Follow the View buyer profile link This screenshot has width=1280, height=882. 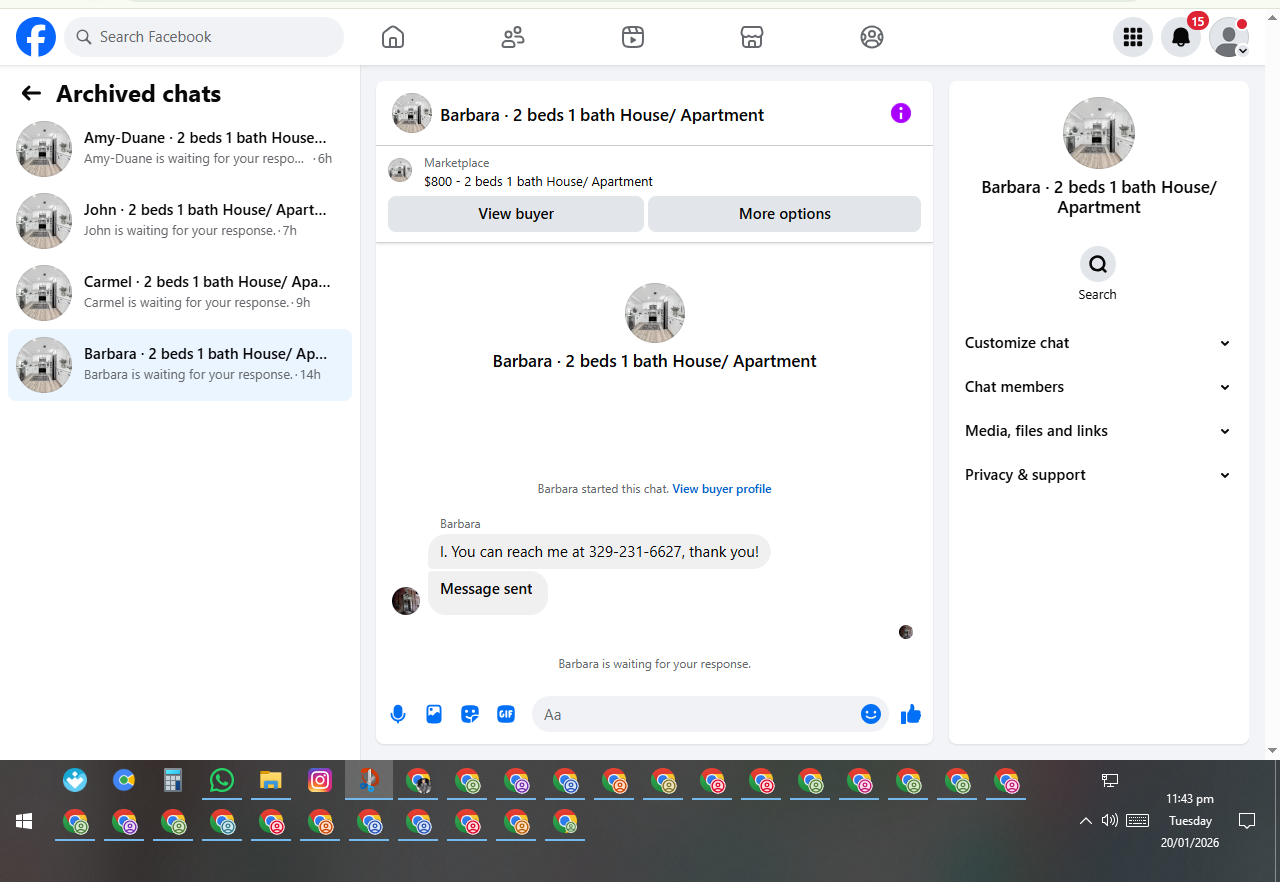tap(722, 489)
